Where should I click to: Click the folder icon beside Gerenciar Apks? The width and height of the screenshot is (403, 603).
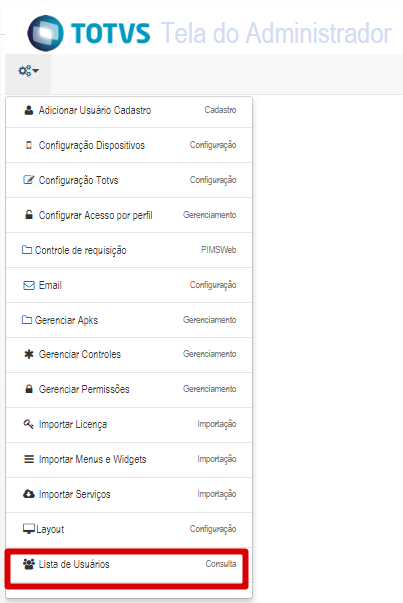click(x=27, y=320)
